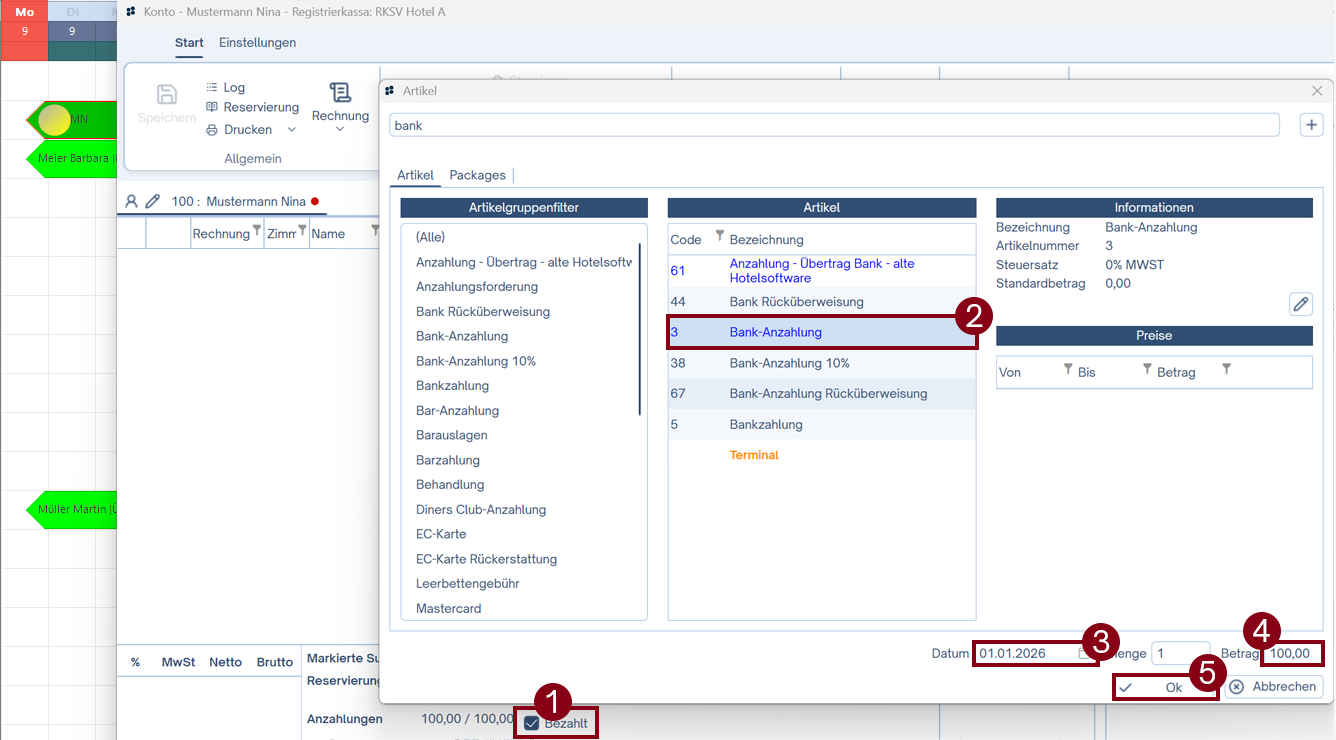Click the Rechnung scroll icon
Screen dimensions: 1336x740
click(340, 93)
